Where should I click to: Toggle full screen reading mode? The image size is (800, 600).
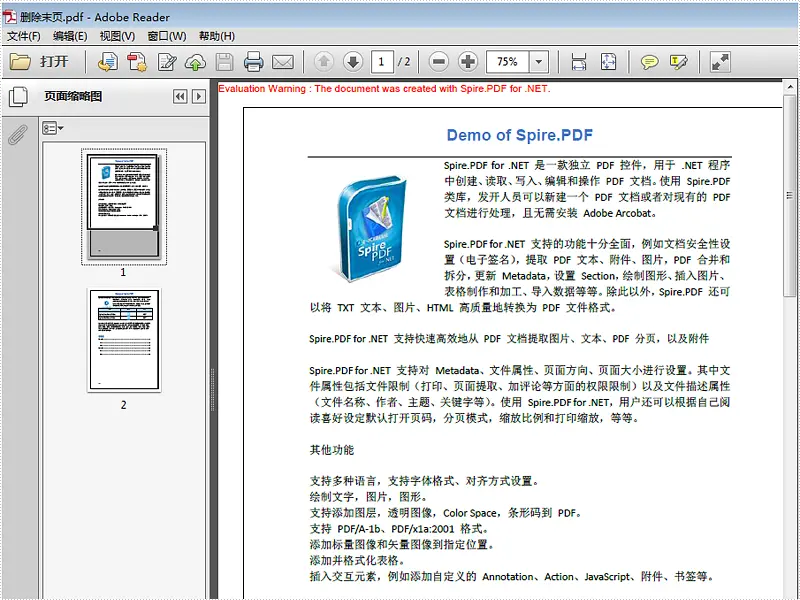point(718,62)
